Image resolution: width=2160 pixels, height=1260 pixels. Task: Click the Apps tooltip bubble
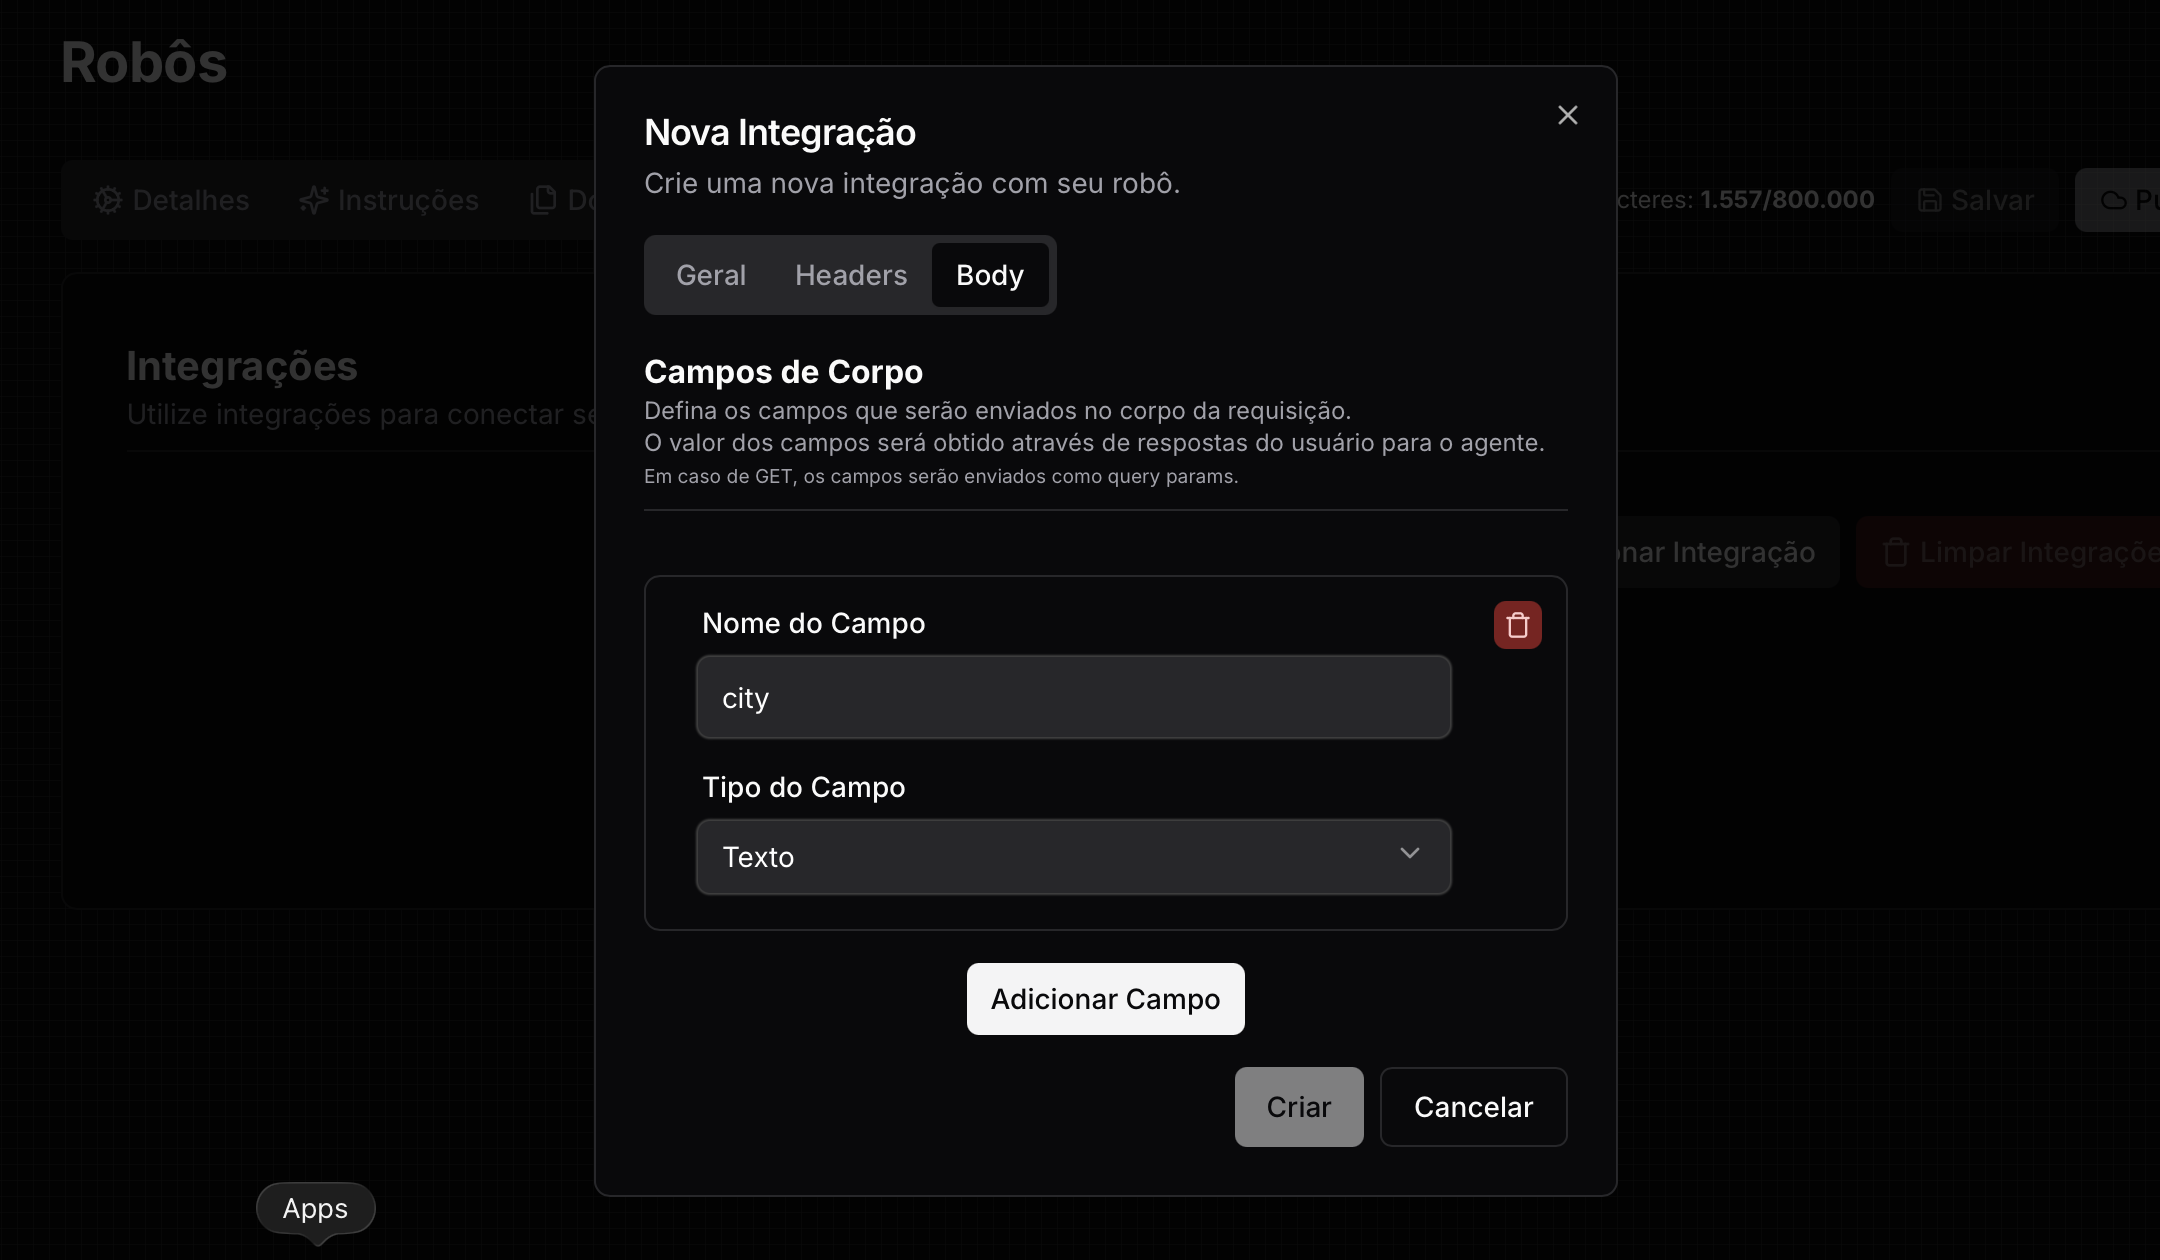(315, 1208)
